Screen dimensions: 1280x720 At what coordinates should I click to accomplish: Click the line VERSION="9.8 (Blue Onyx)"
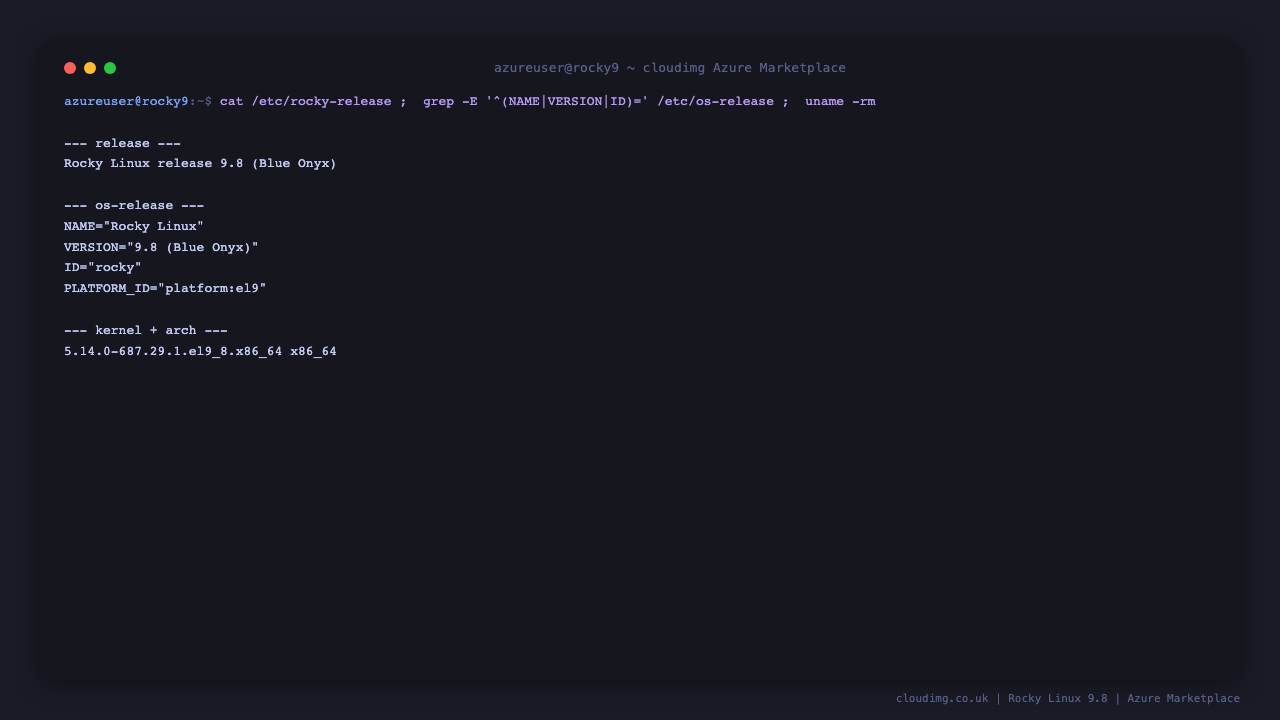pos(161,247)
